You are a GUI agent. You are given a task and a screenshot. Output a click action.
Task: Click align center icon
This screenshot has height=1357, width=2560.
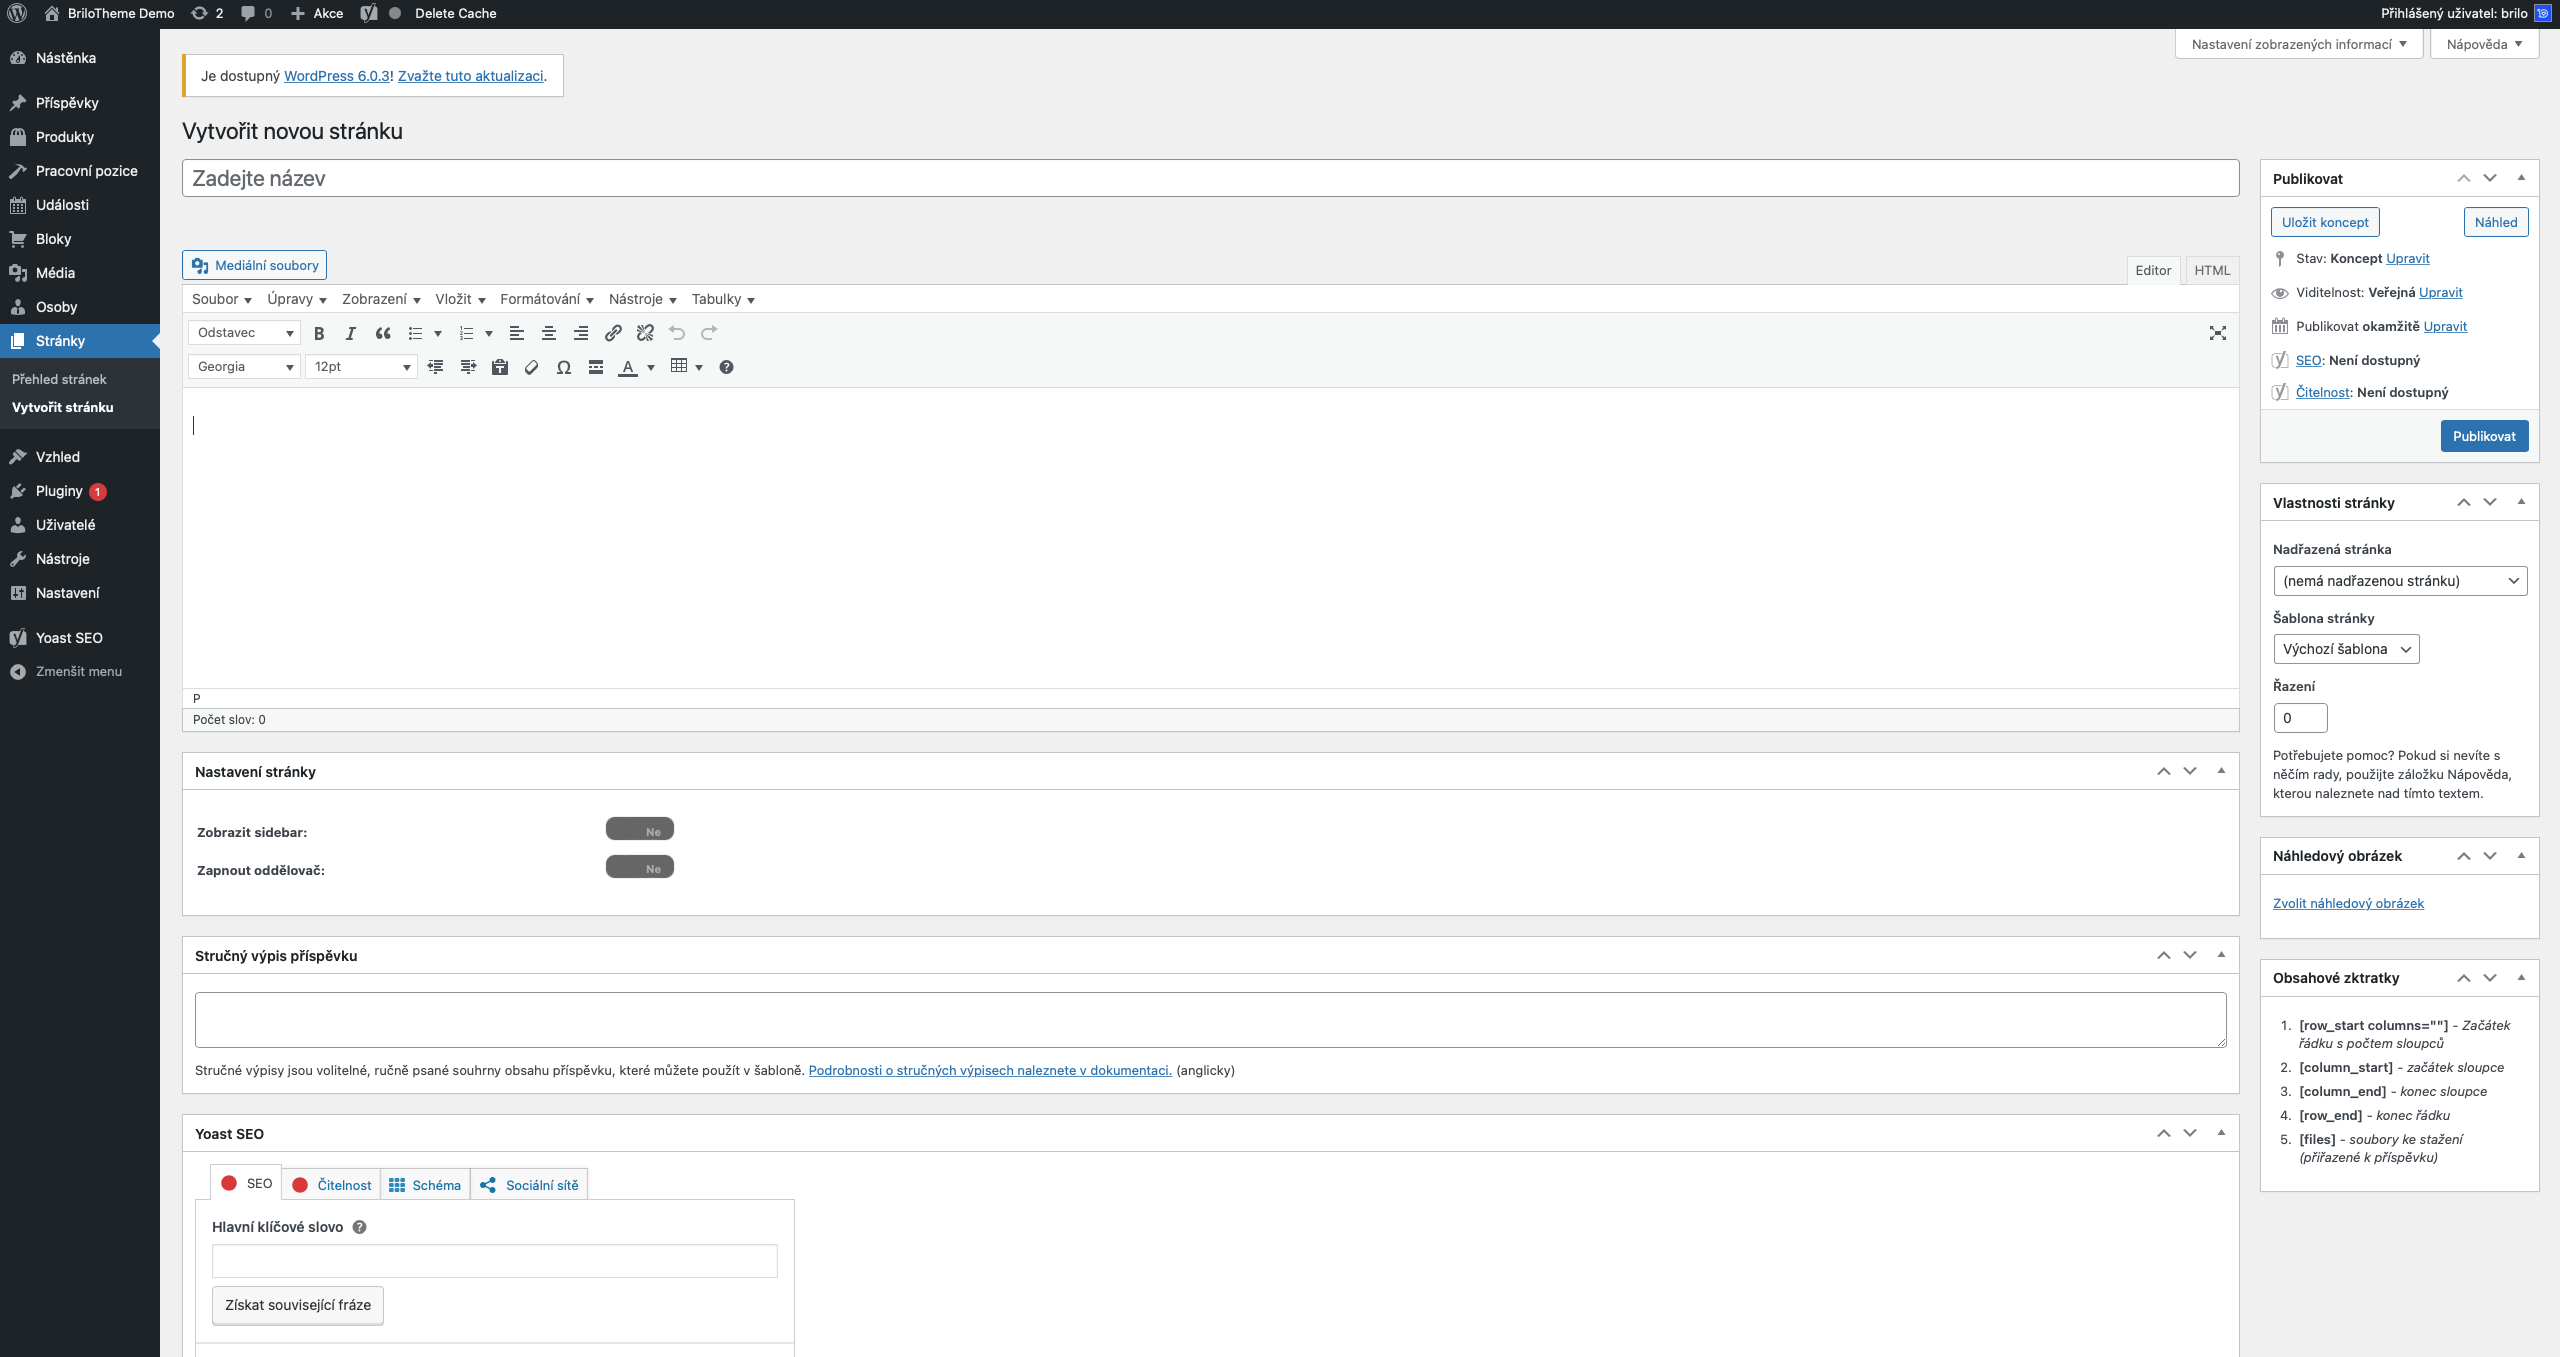click(548, 333)
